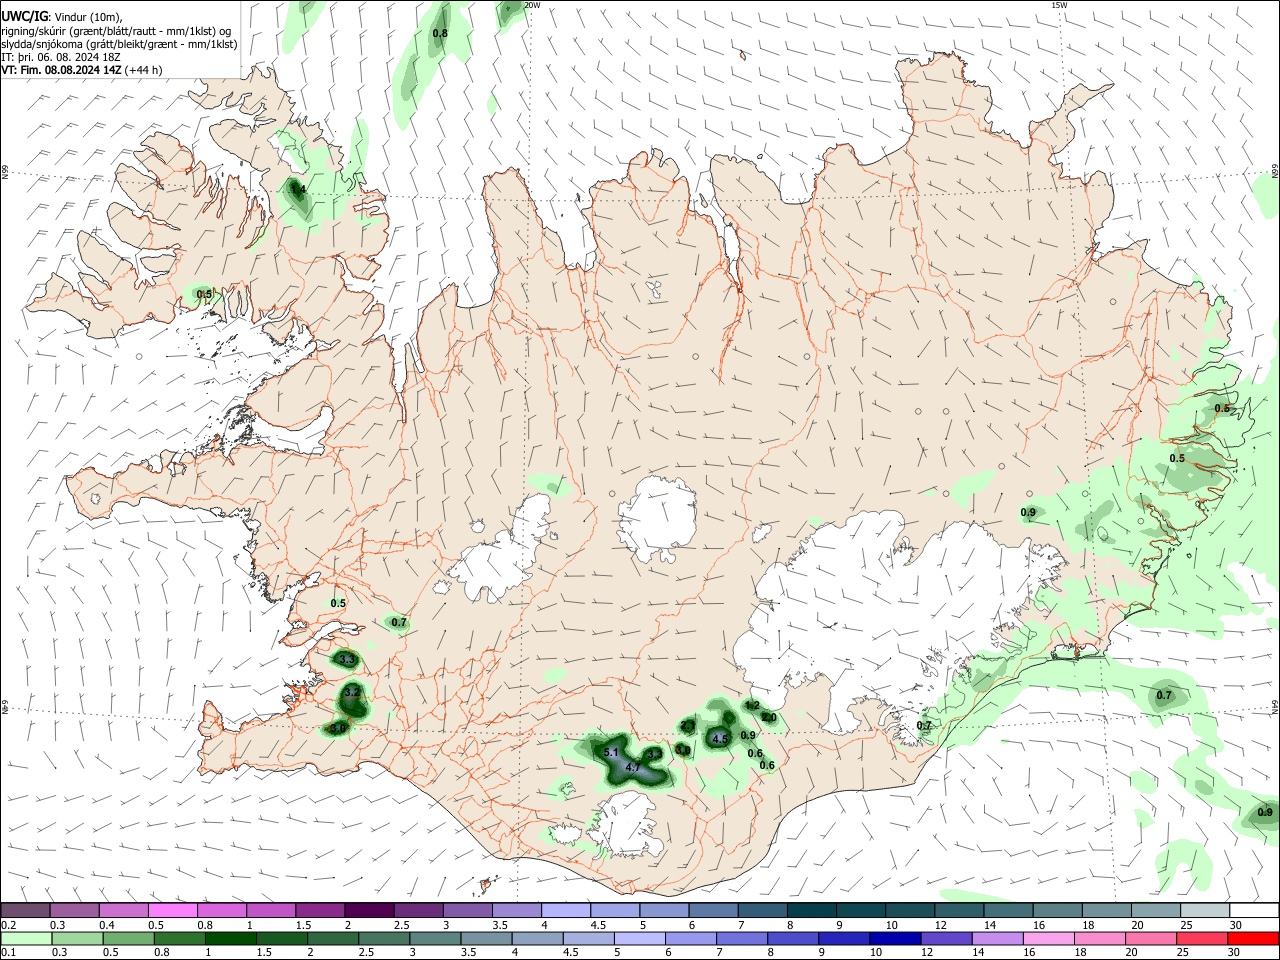Screen dimensions: 1280x960
Task: Click the 2.0 precipitation label
Action: [x=769, y=717]
